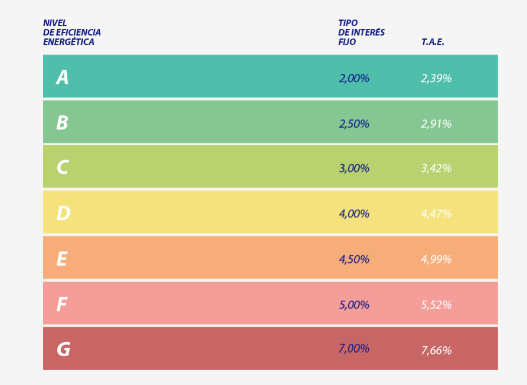
Task: Click the 5,52% T.A.E. value
Action: (436, 305)
